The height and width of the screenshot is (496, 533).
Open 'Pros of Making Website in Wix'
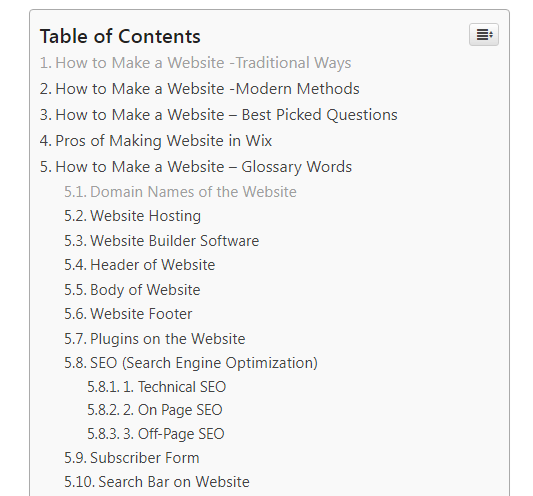156,141
